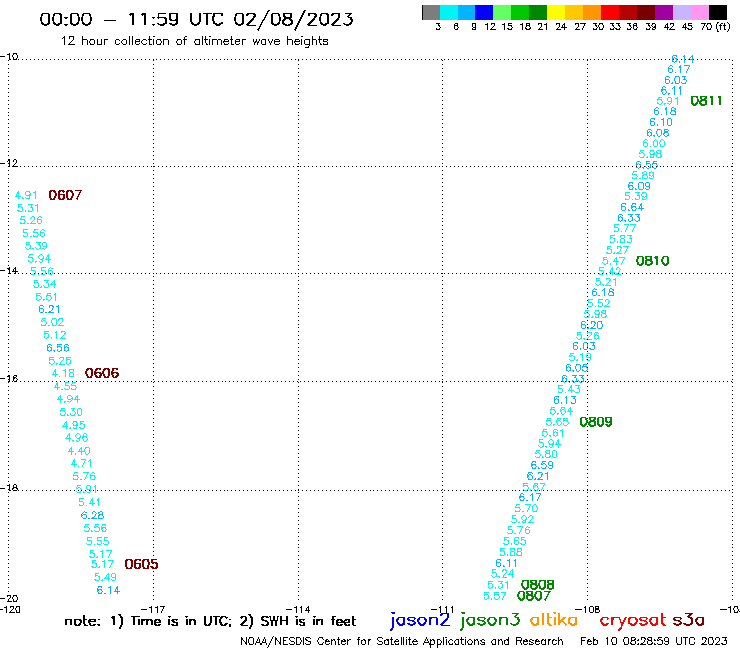Click the legend number '21'

tap(543, 26)
